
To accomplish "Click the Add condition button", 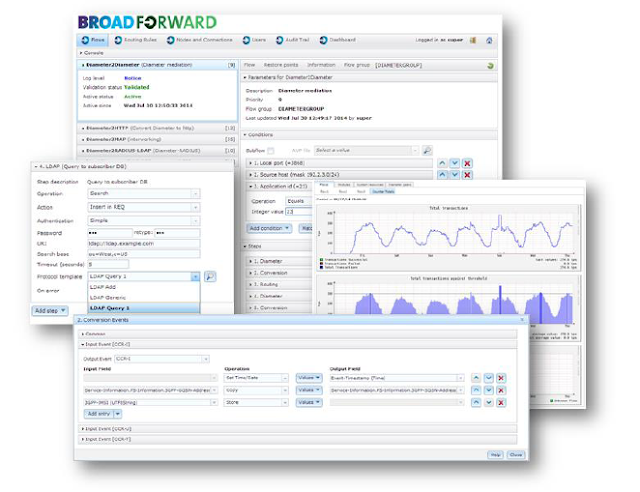I will 269,228.
